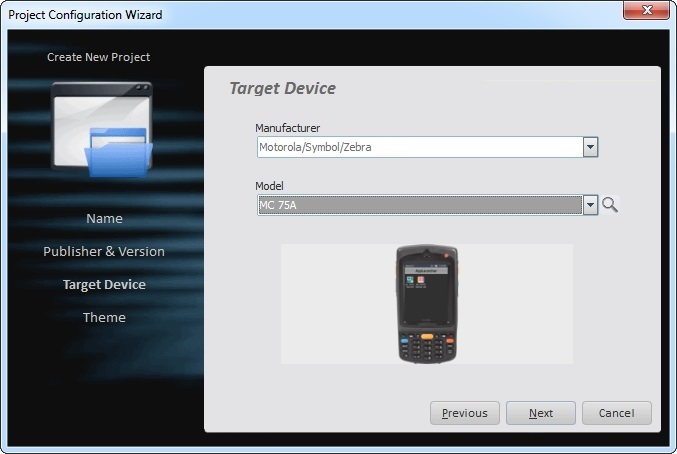Expand the Manufacturer dropdown arrow

590,148
